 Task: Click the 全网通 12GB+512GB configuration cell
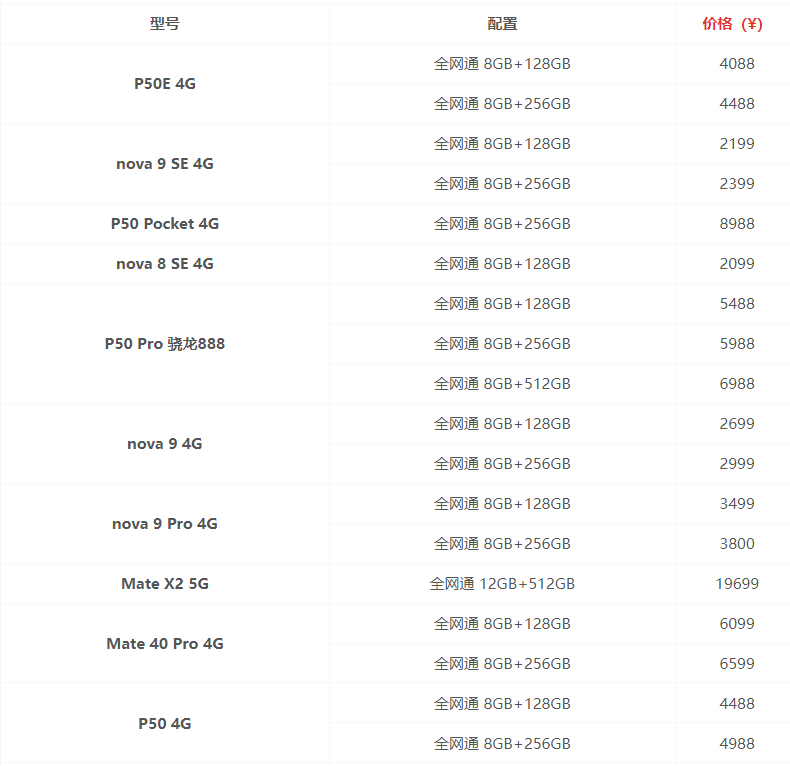point(502,584)
